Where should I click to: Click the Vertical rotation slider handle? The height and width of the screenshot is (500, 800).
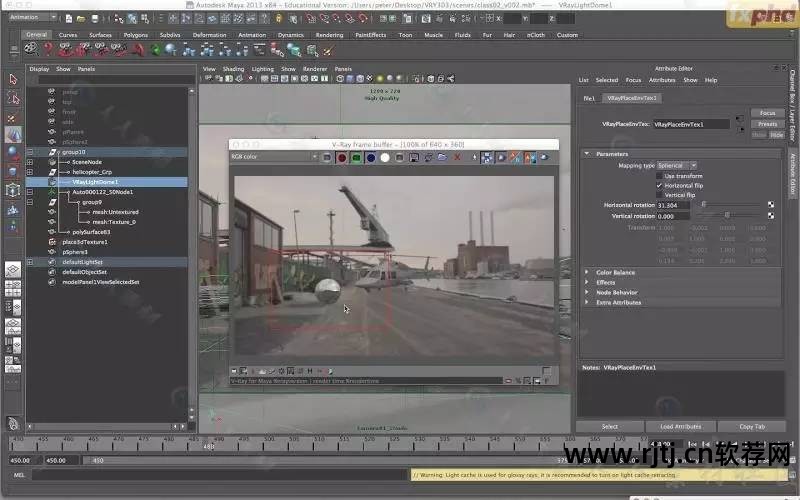(727, 215)
